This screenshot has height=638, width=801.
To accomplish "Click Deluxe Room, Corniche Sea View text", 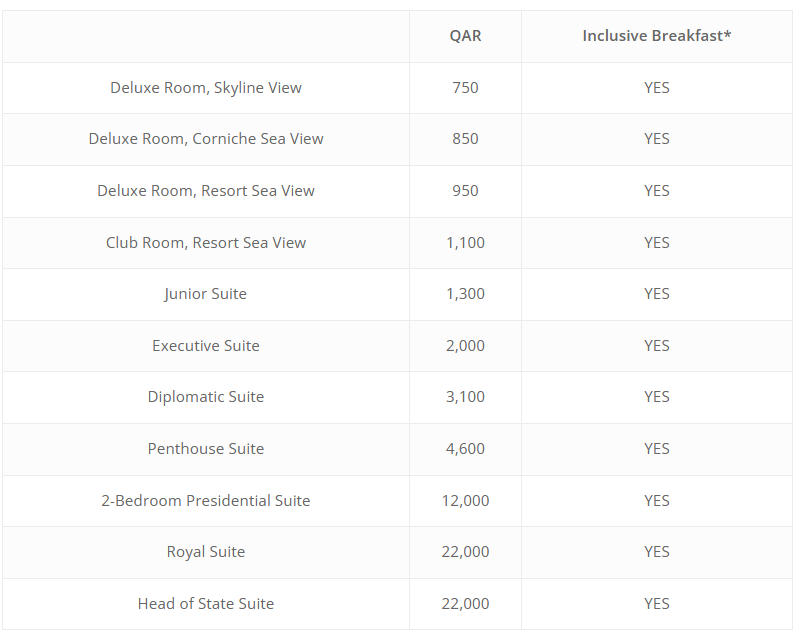I will [x=206, y=139].
